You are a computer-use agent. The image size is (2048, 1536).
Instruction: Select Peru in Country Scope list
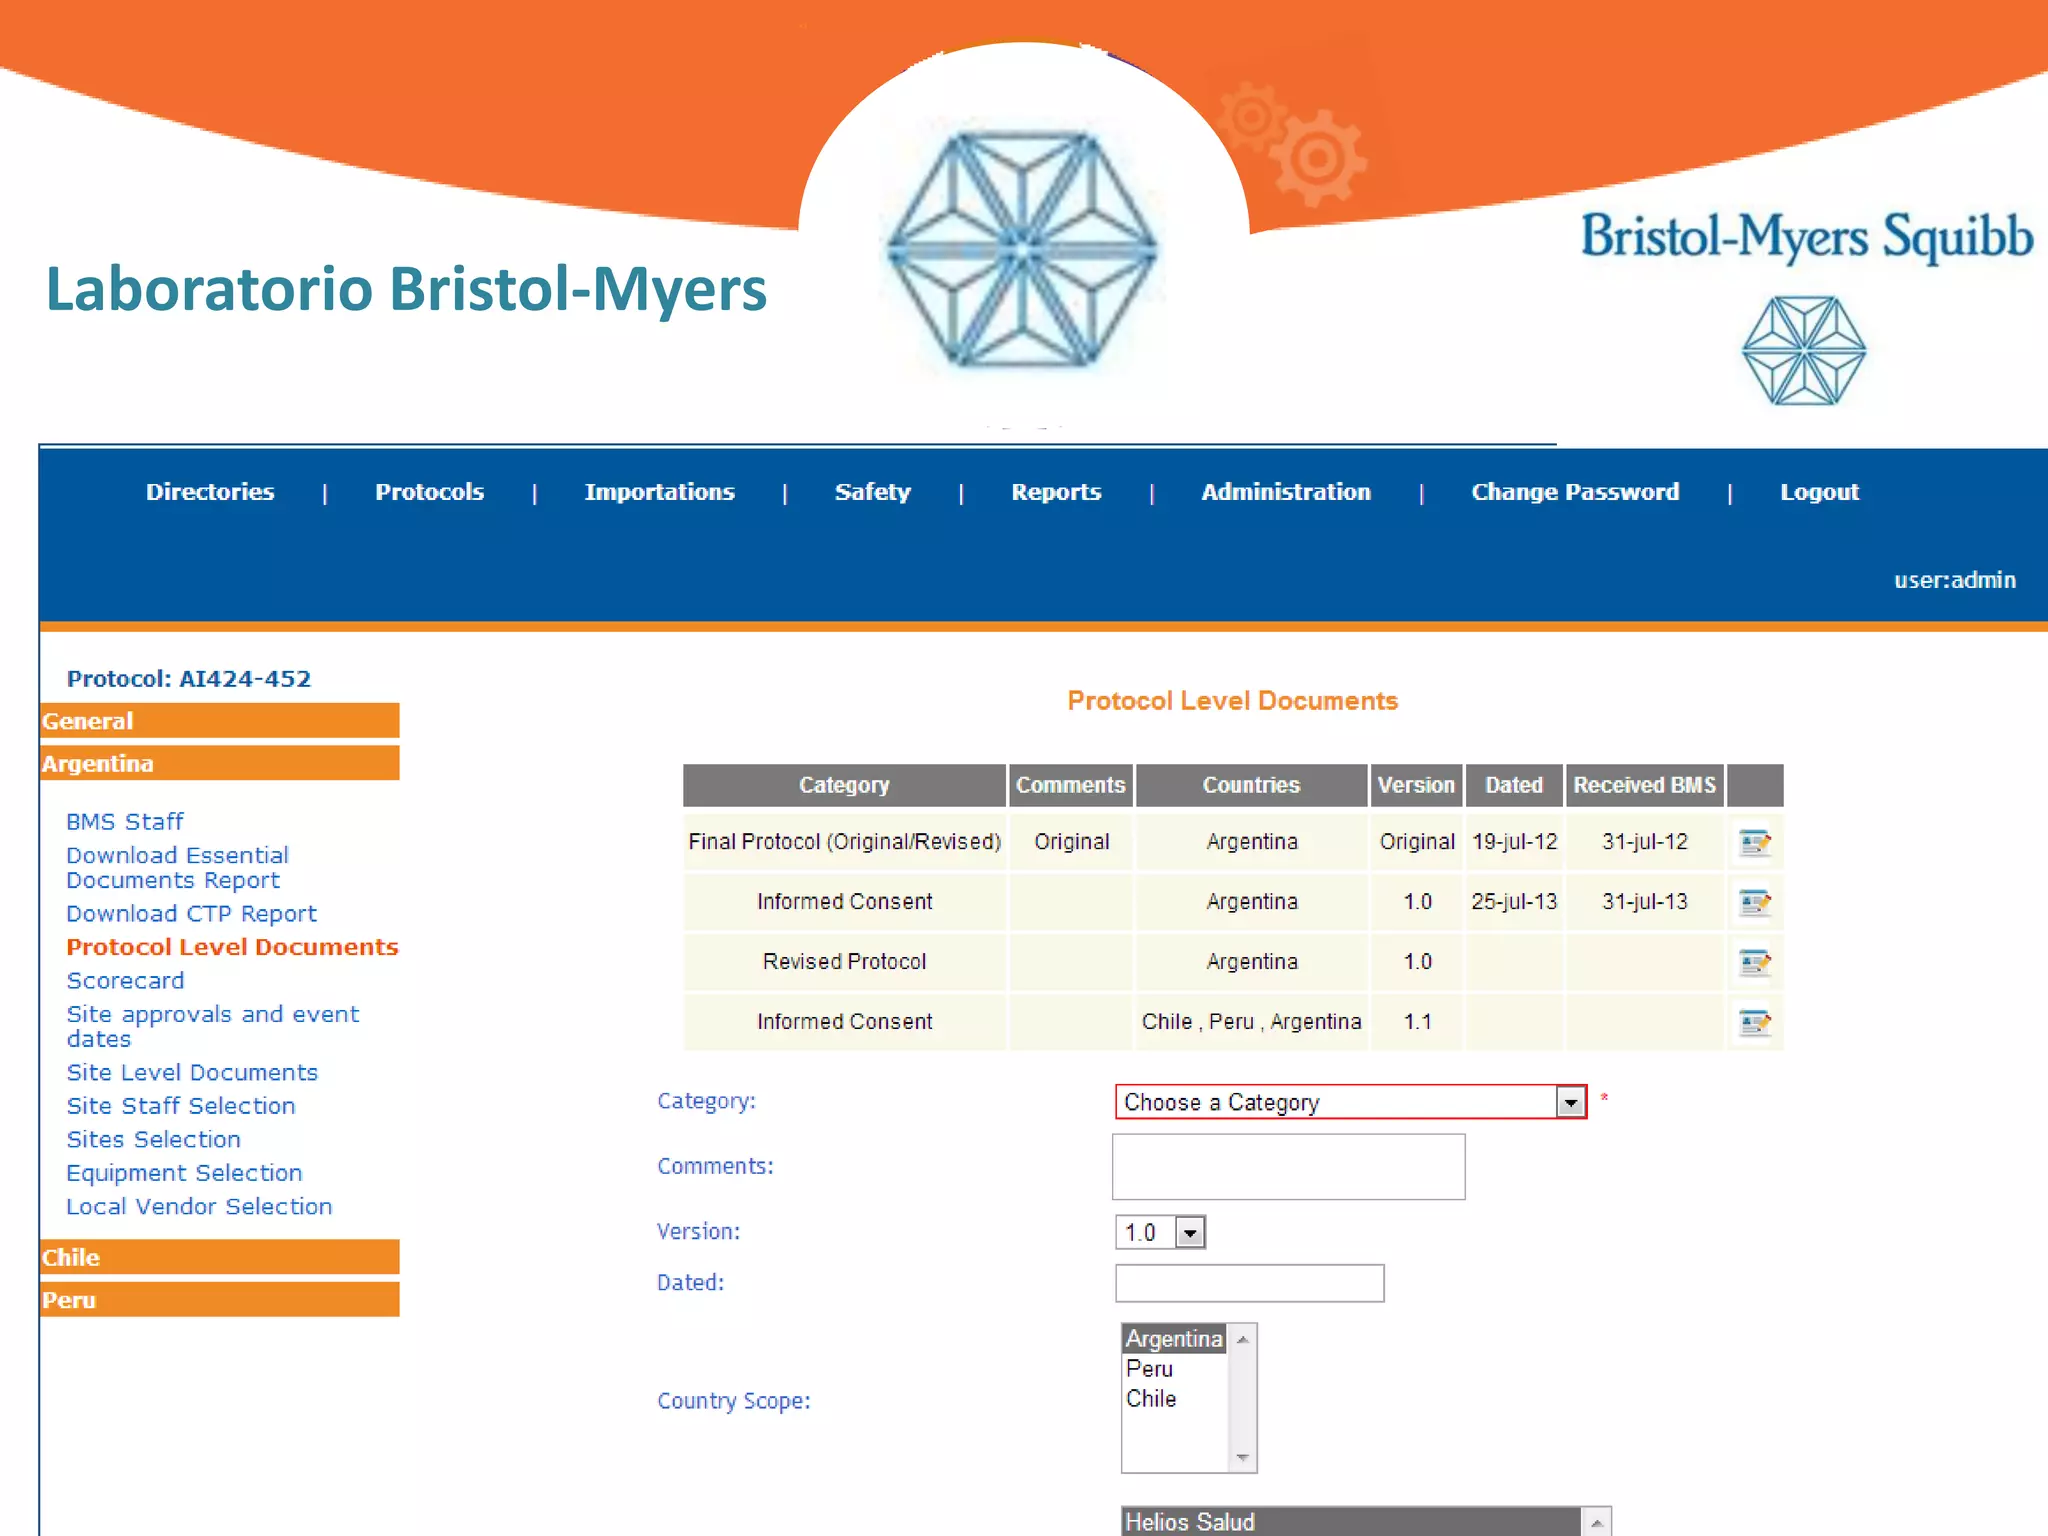[1175, 1369]
